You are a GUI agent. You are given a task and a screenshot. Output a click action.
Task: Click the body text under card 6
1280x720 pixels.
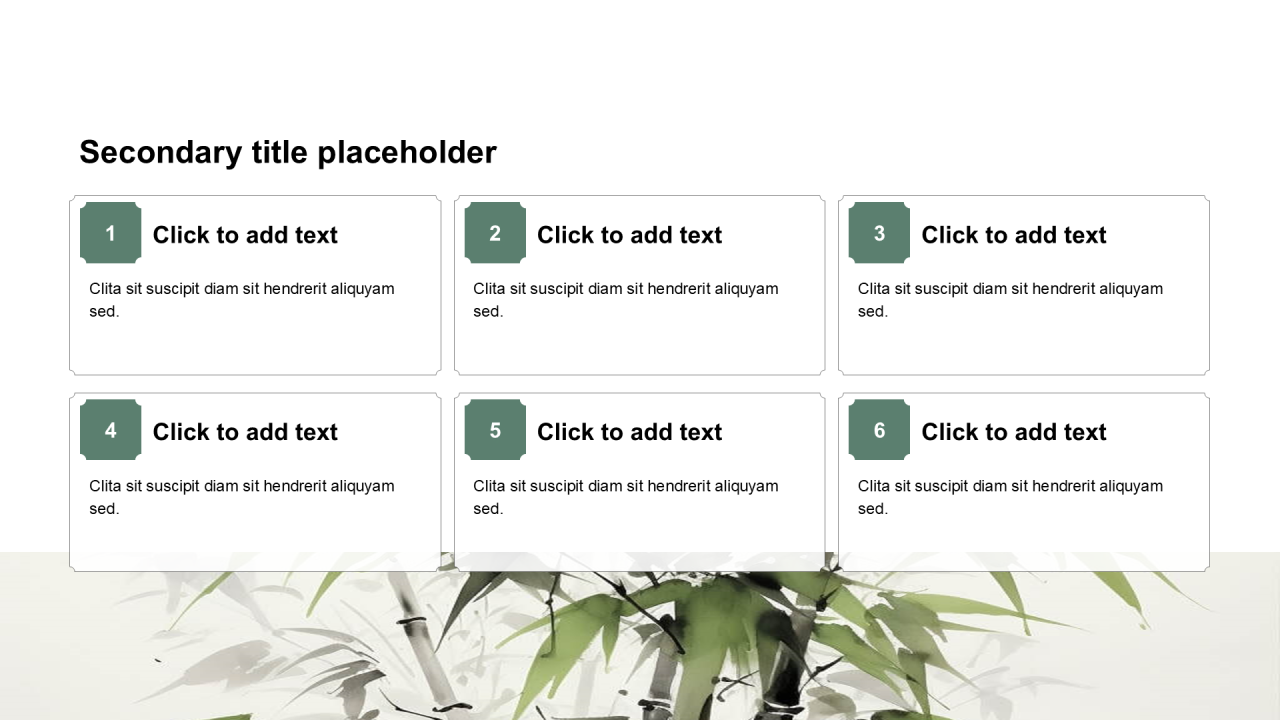click(1010, 497)
